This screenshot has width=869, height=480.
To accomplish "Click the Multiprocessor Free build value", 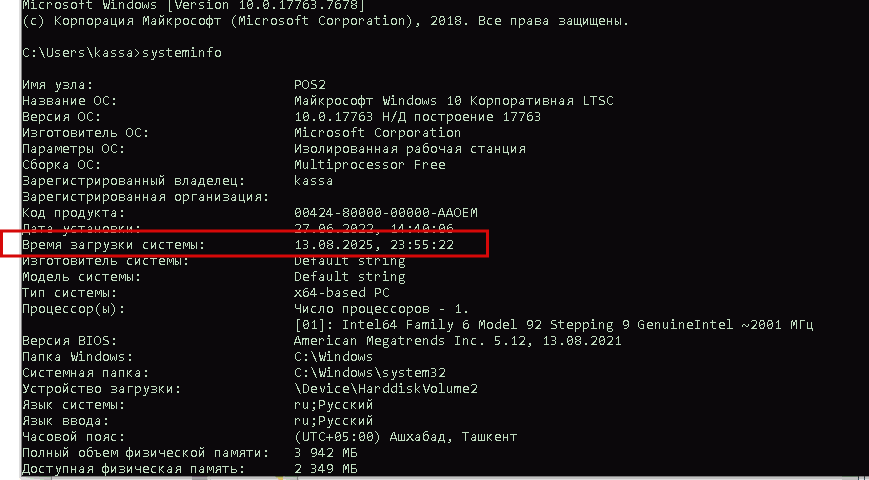I will [x=369, y=165].
